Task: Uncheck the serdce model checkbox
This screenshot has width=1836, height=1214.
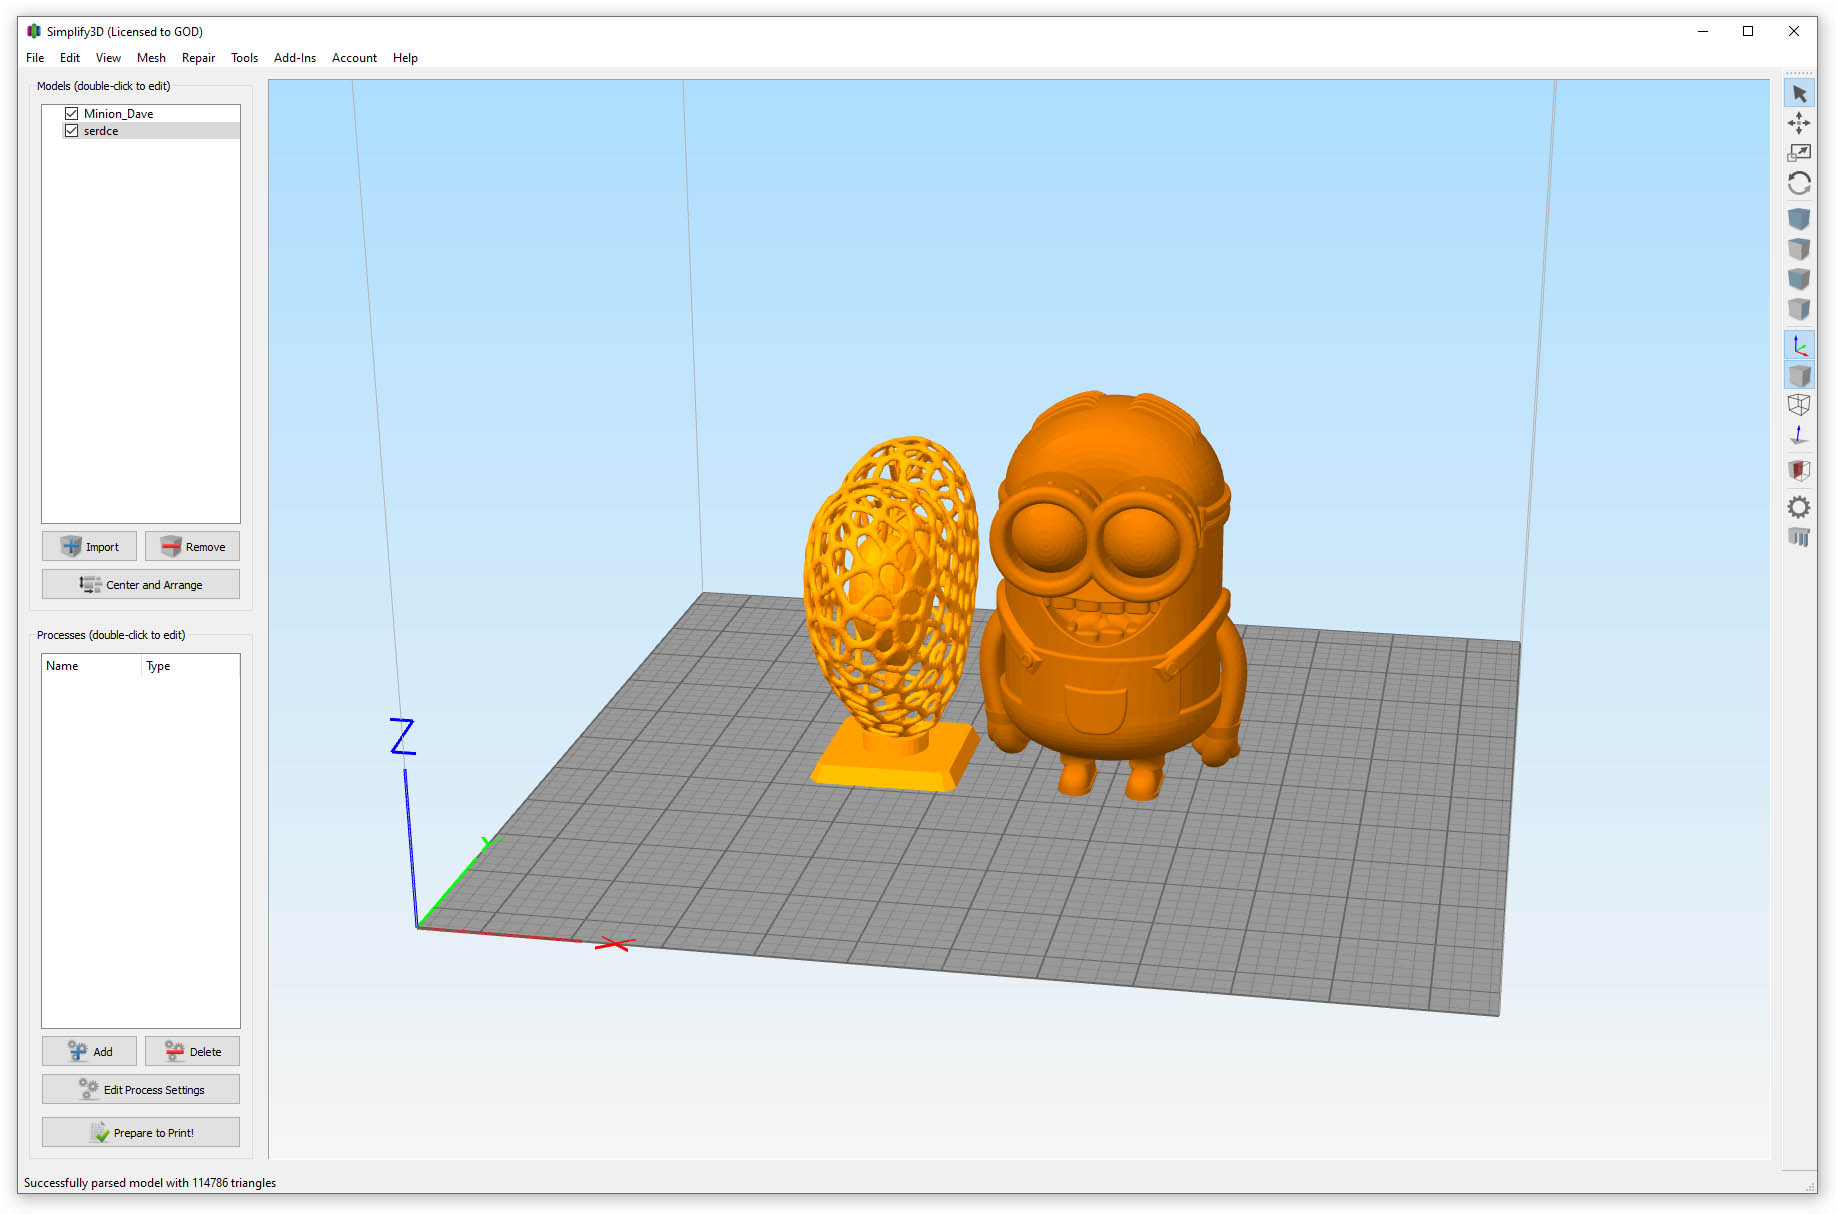Action: [x=72, y=131]
